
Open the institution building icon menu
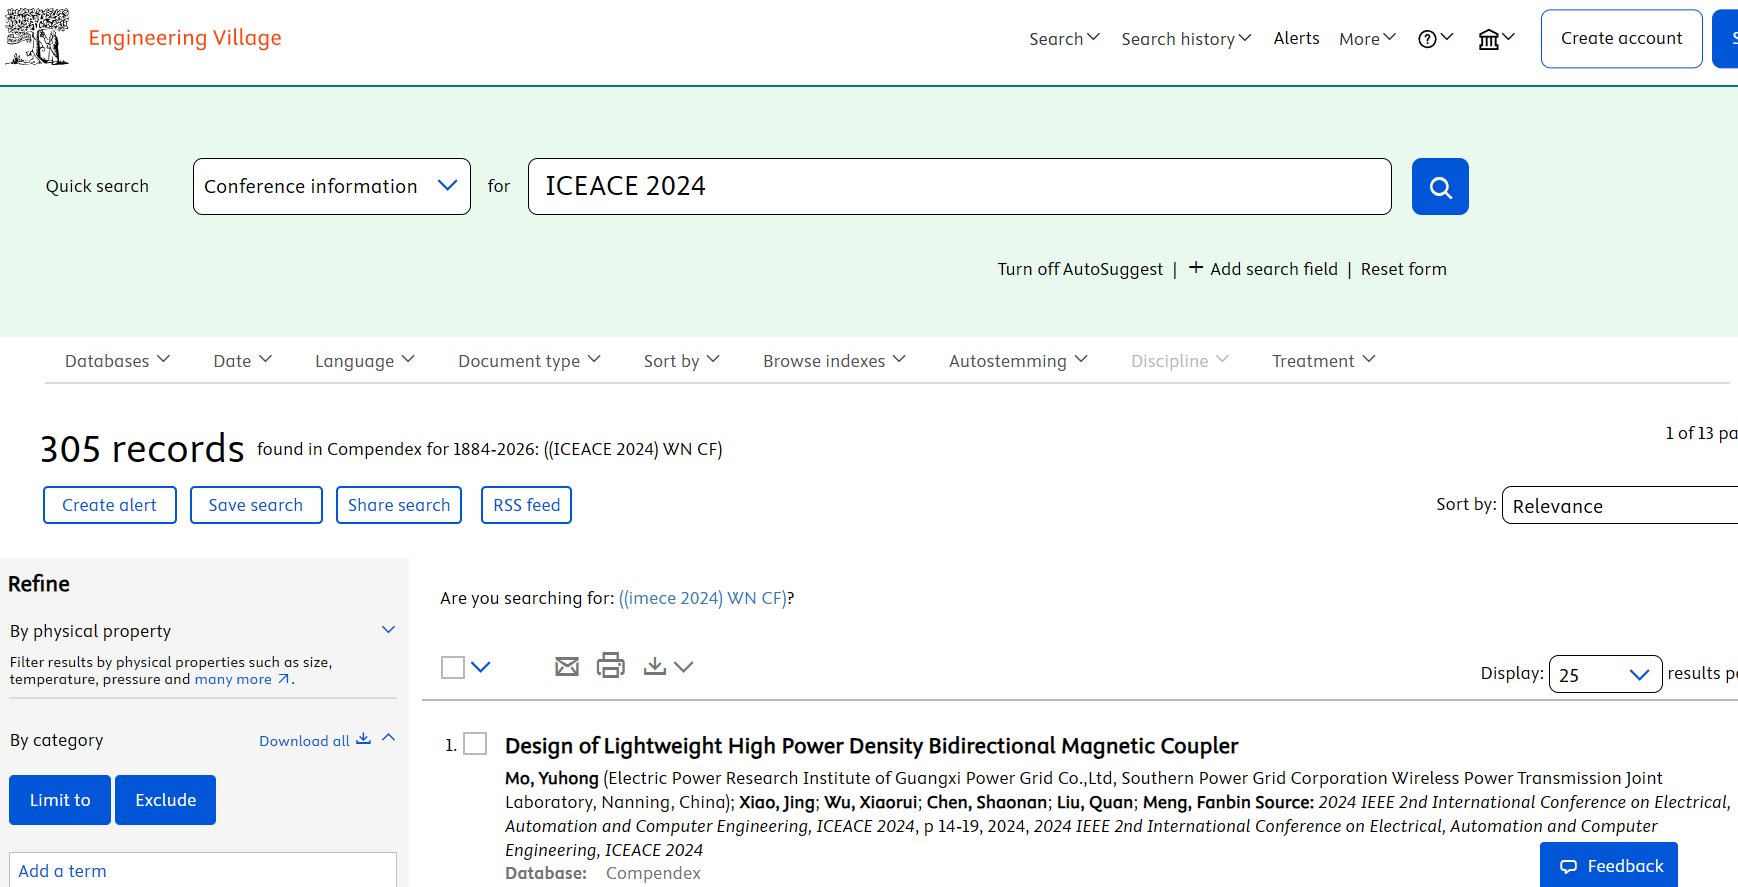(x=1496, y=39)
